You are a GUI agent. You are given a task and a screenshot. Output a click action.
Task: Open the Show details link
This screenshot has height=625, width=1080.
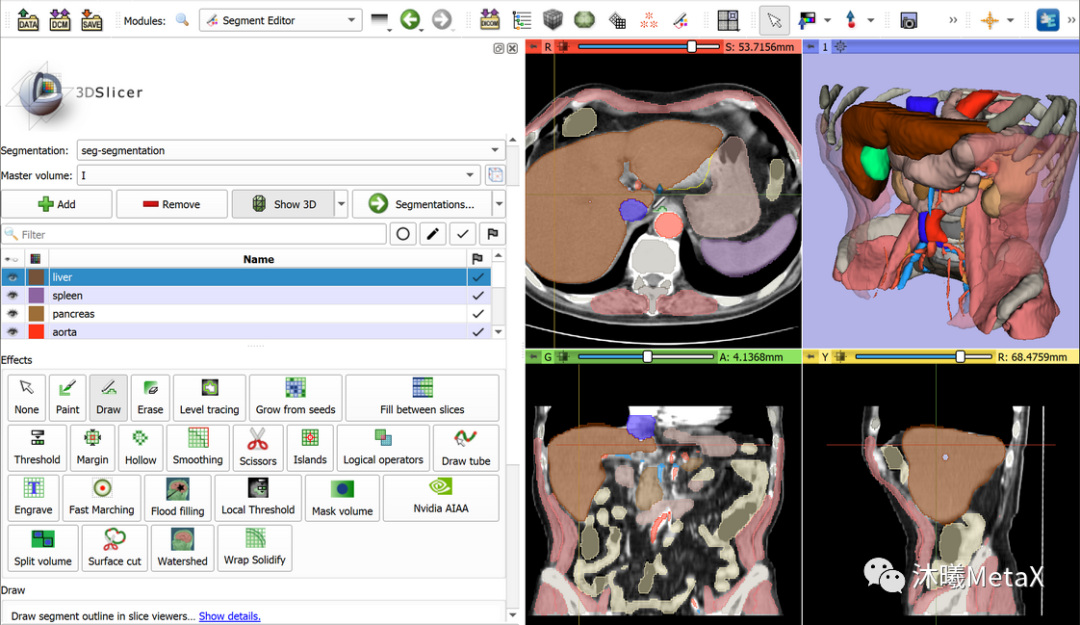pyautogui.click(x=229, y=616)
